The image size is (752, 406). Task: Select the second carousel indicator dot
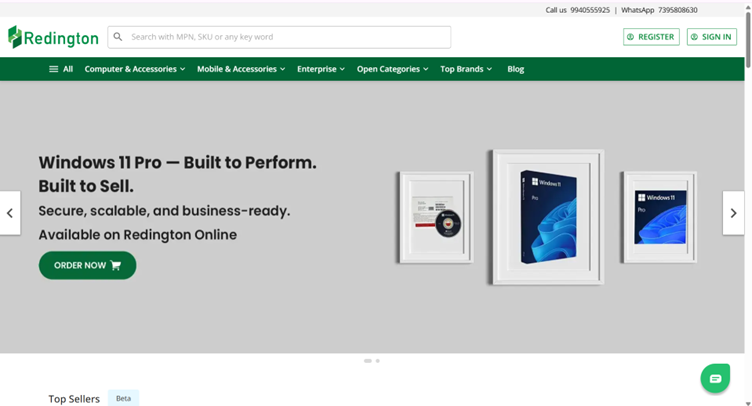(378, 361)
